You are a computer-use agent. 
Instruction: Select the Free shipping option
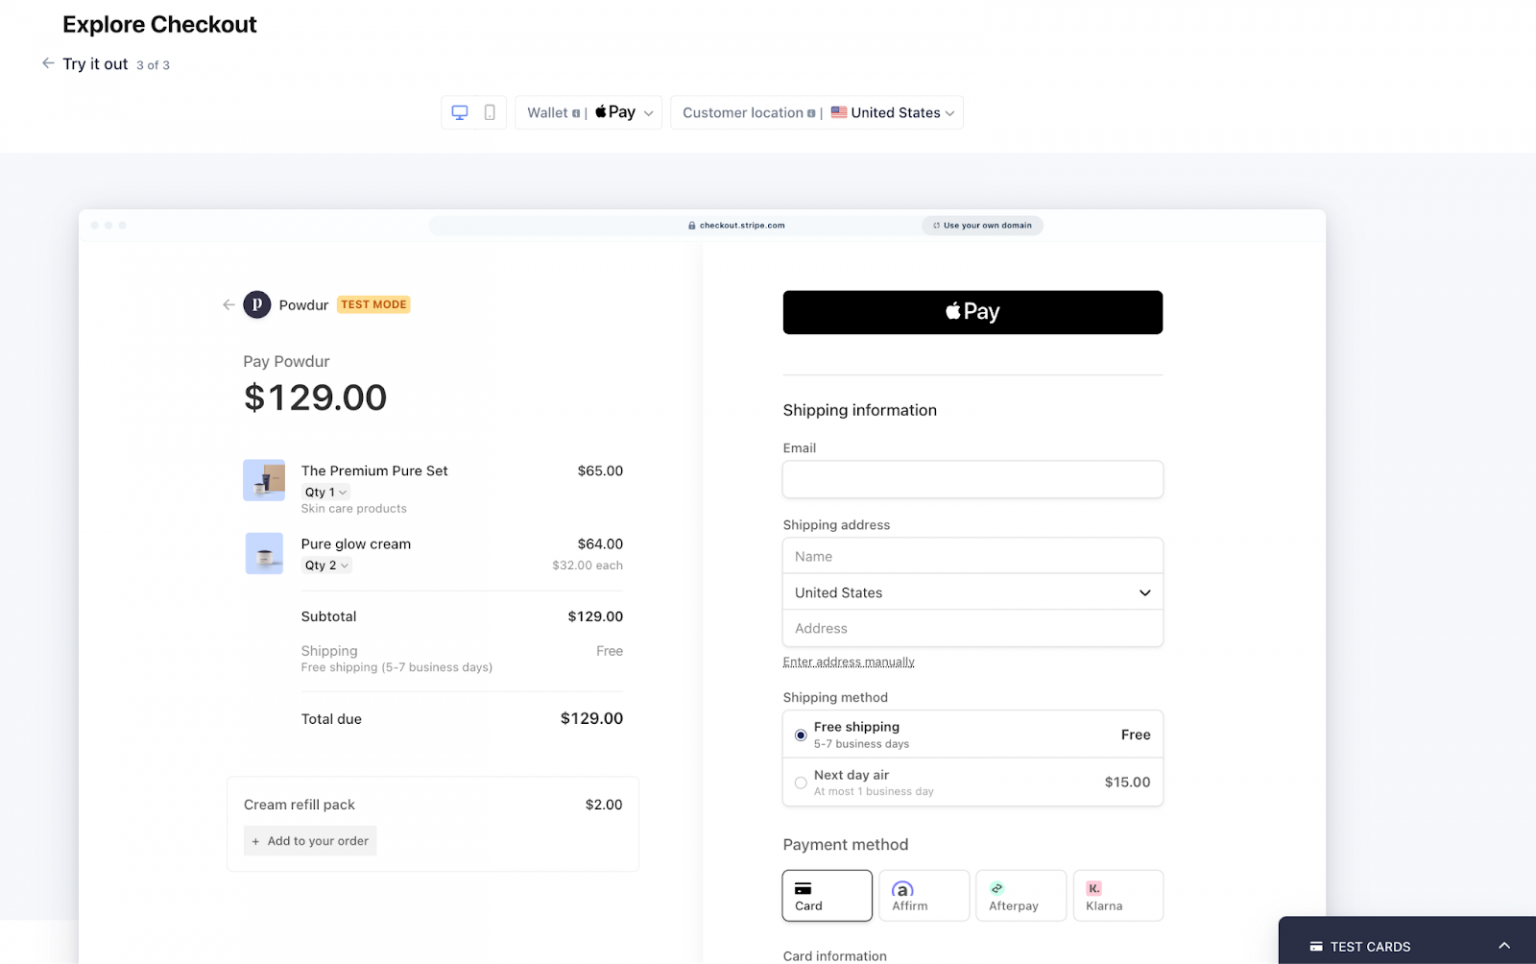point(800,734)
